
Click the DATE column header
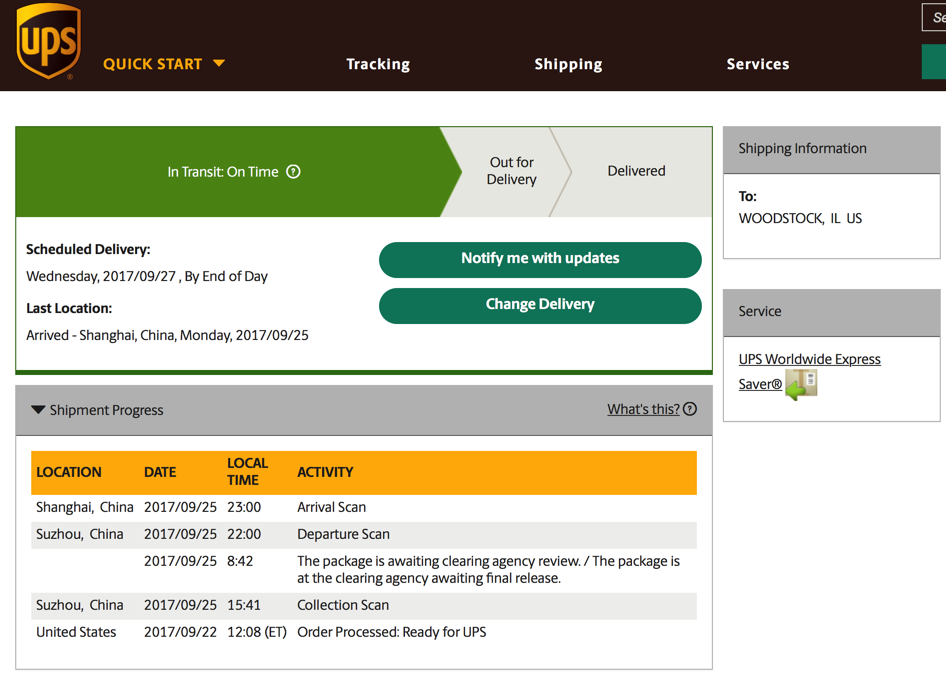[x=160, y=472]
